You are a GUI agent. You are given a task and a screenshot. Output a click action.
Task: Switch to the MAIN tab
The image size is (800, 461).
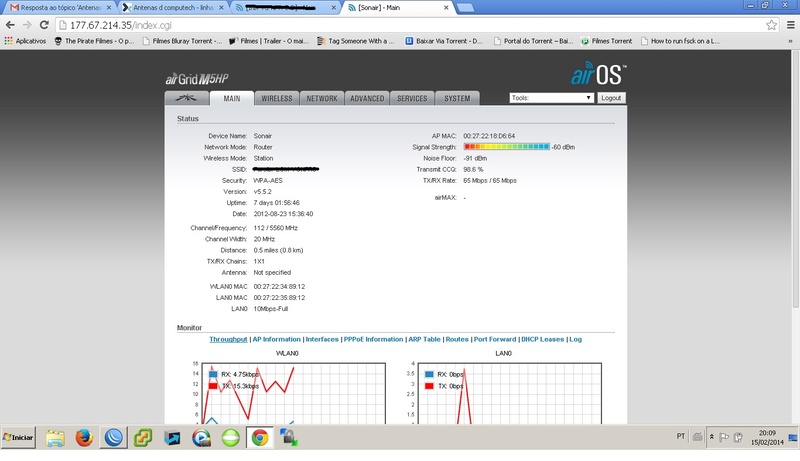coord(232,98)
